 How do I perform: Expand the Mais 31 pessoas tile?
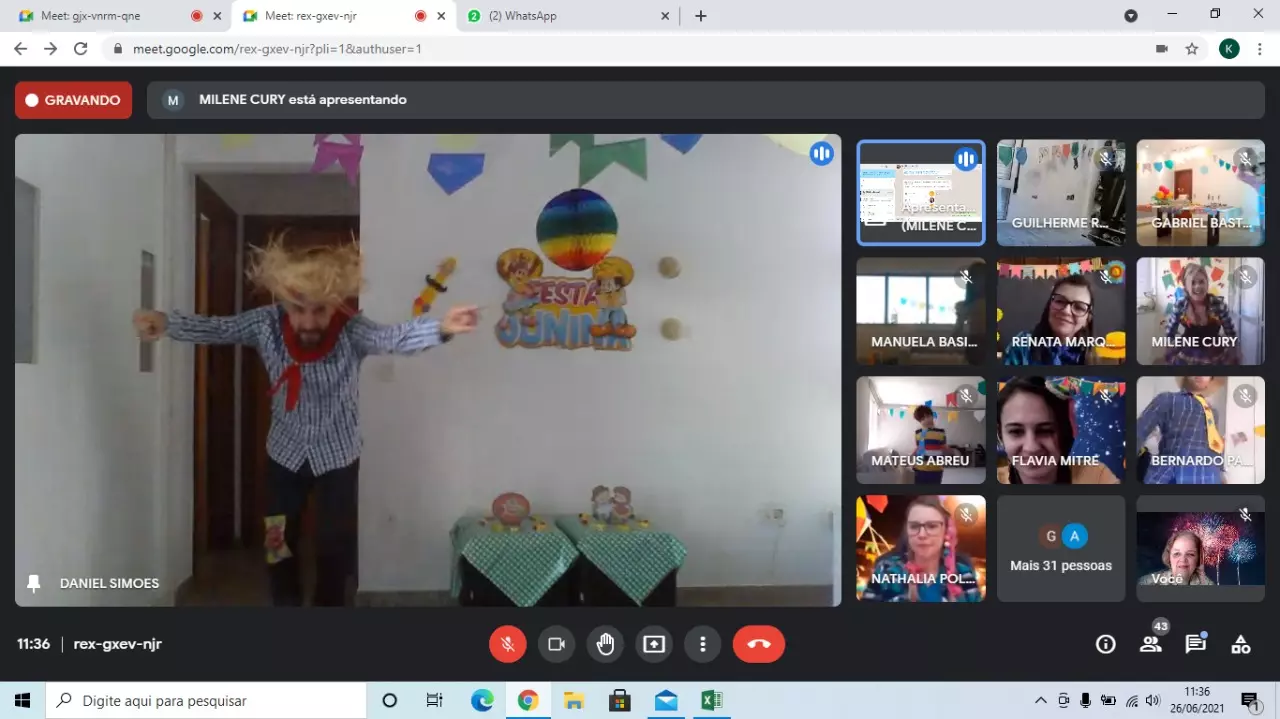click(1060, 549)
